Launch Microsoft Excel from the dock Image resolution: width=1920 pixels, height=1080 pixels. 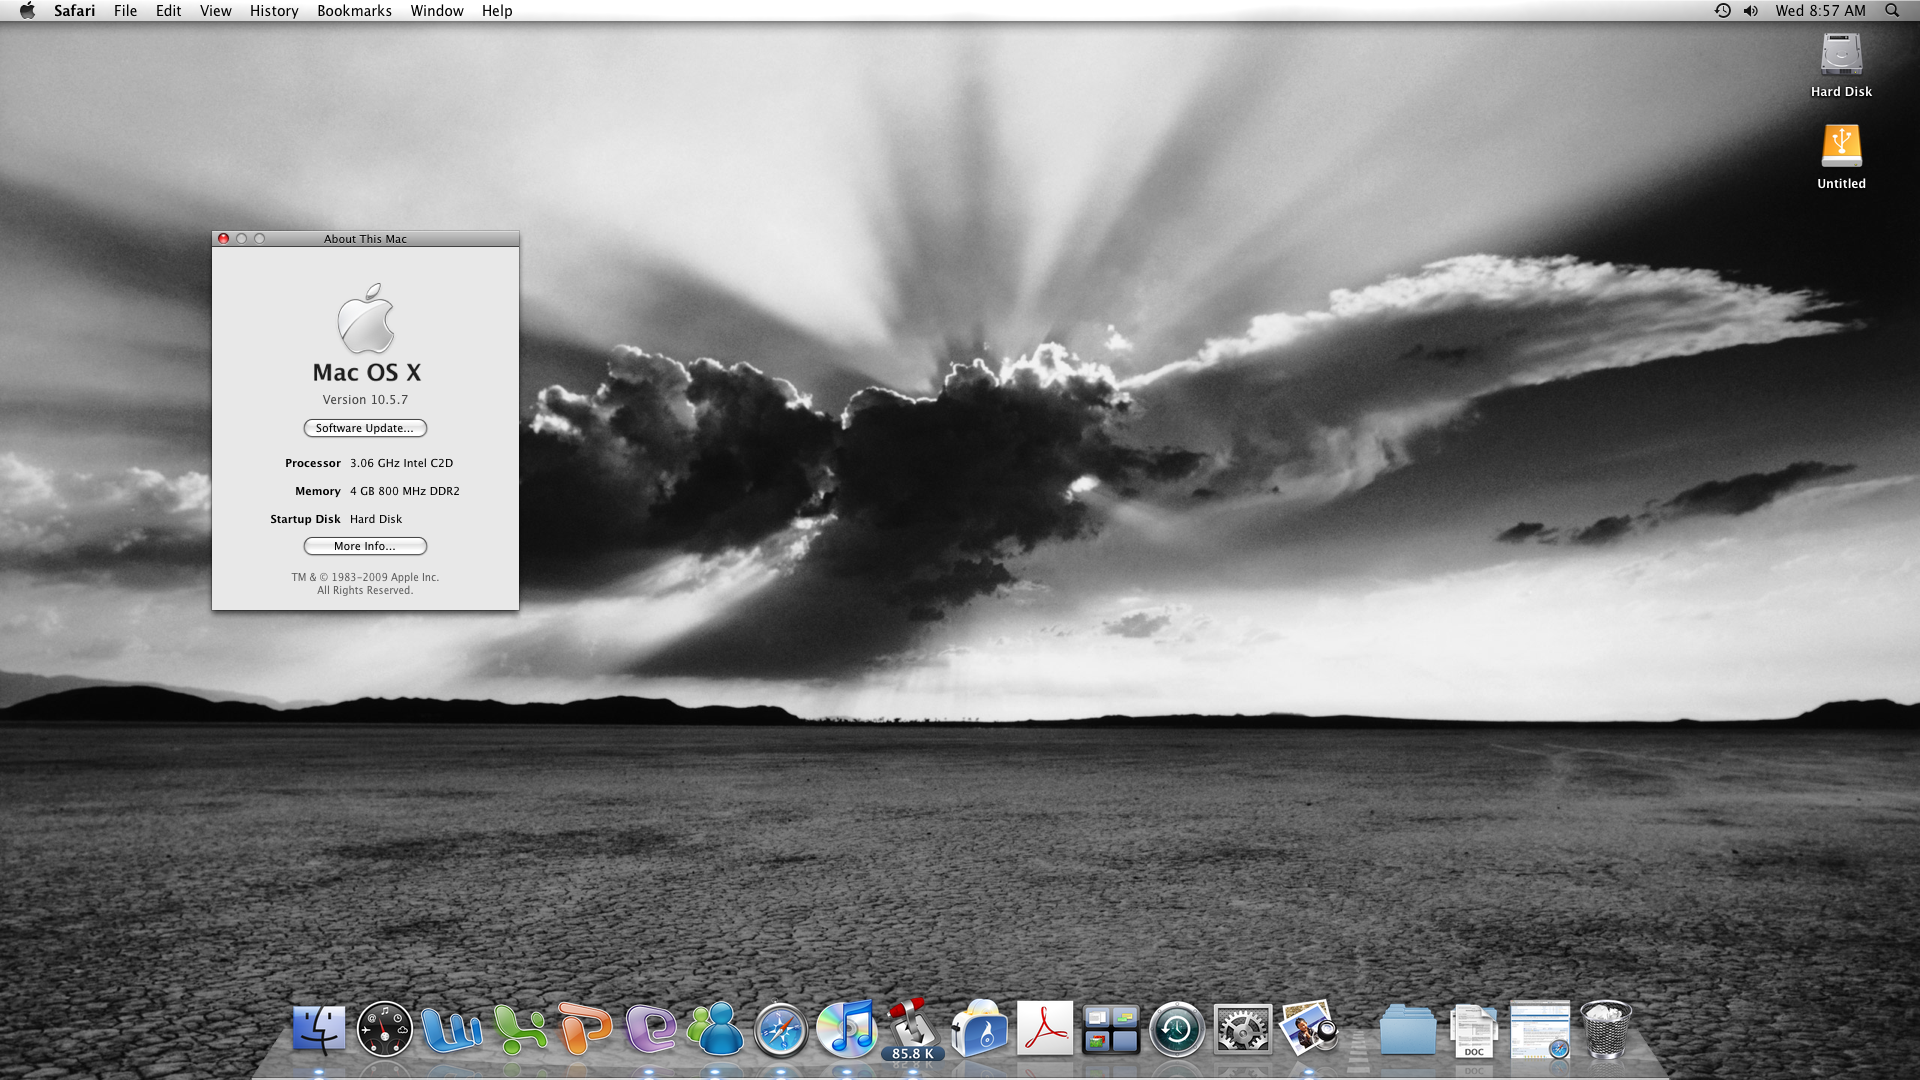pyautogui.click(x=519, y=1030)
